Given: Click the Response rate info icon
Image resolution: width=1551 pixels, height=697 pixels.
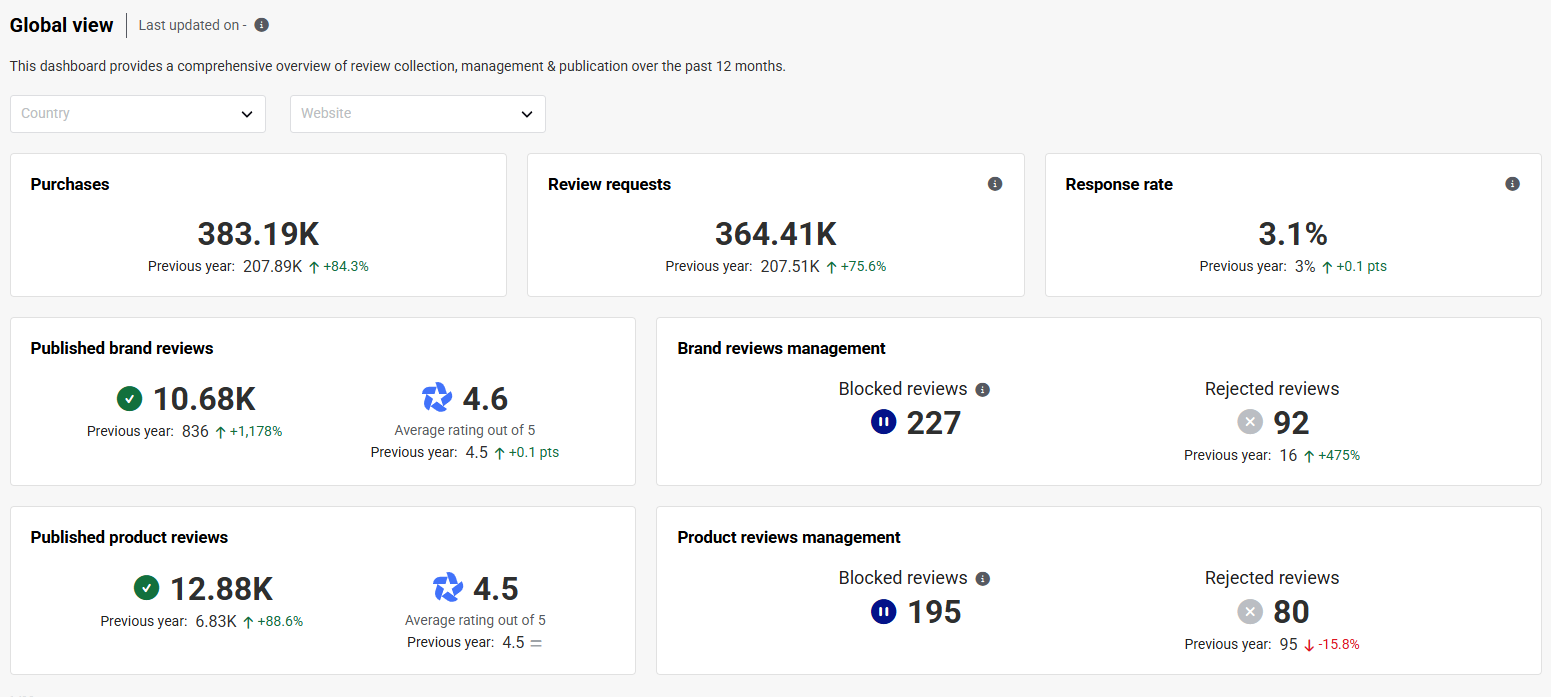Looking at the screenshot, I should tap(1512, 184).
